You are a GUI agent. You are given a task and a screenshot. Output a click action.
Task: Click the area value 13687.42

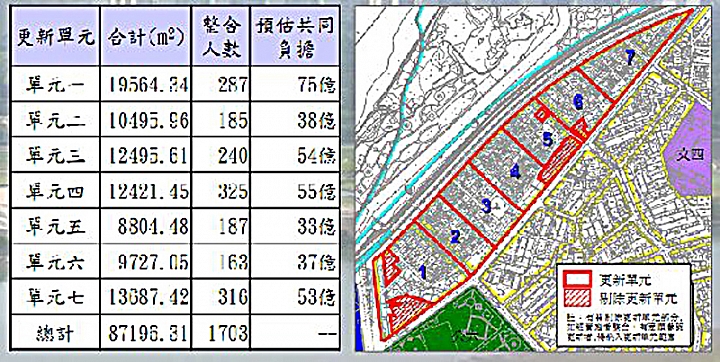coord(149,297)
